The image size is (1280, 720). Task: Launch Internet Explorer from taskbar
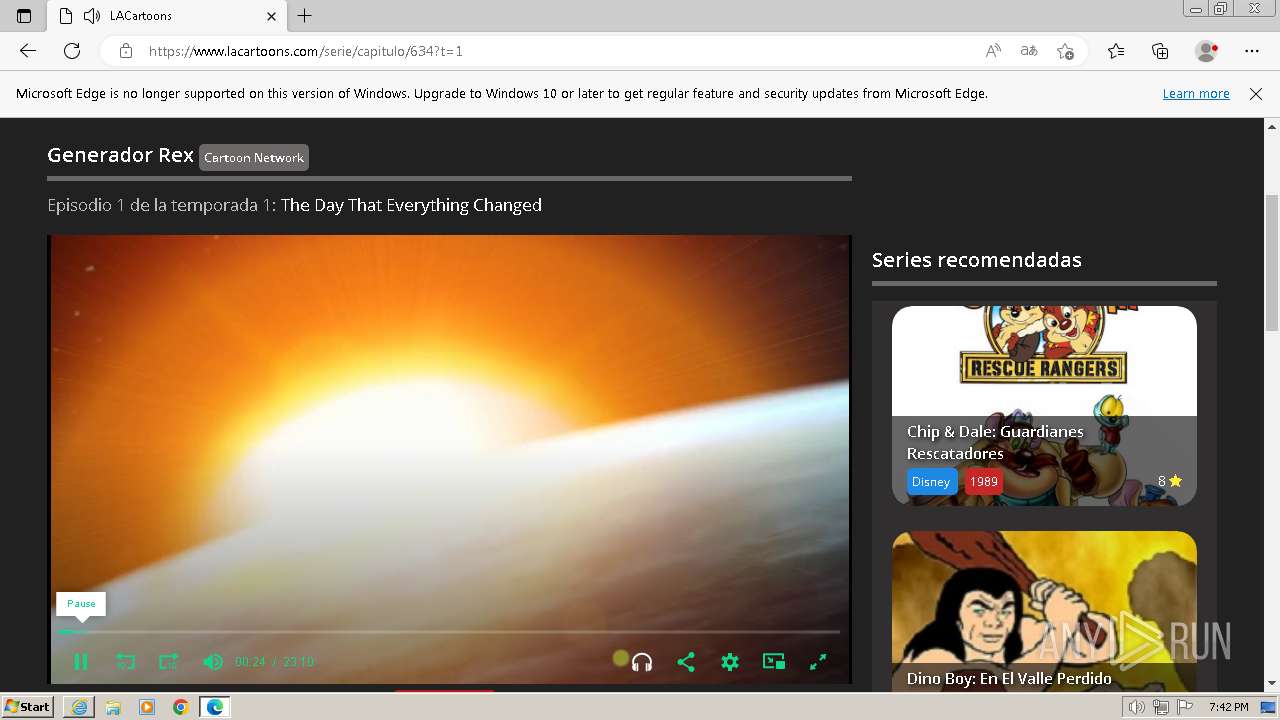click(x=79, y=707)
